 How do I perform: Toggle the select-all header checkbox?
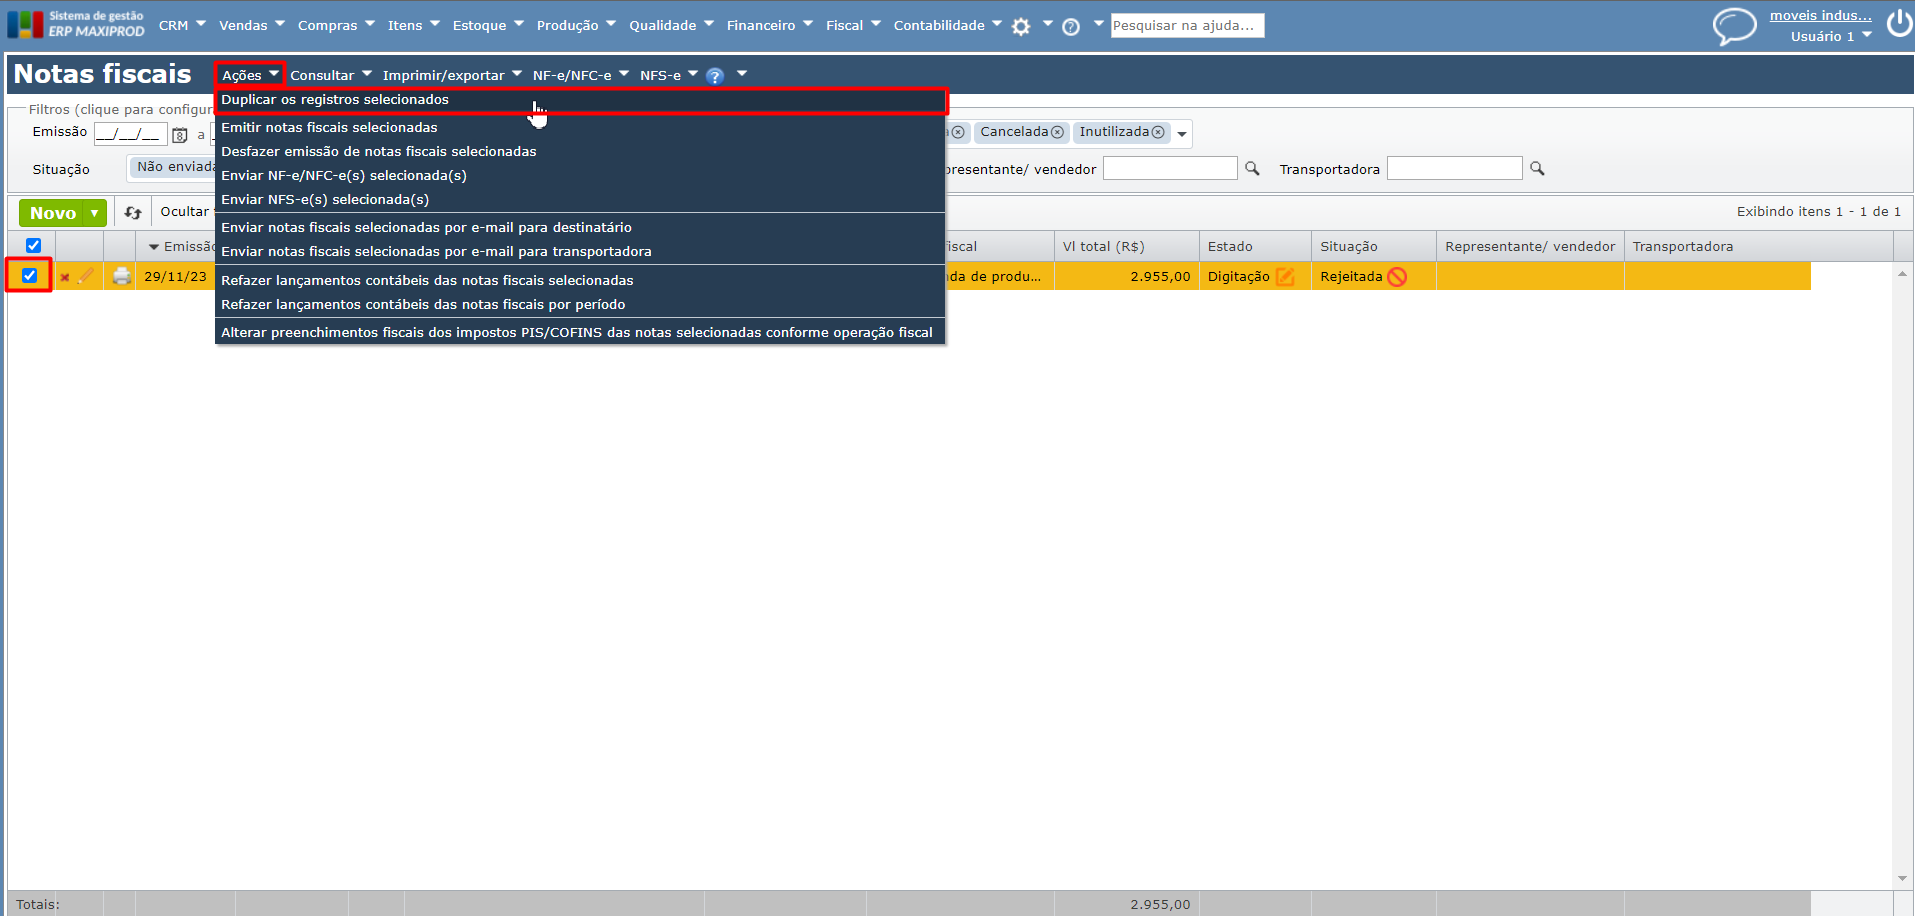tap(33, 246)
